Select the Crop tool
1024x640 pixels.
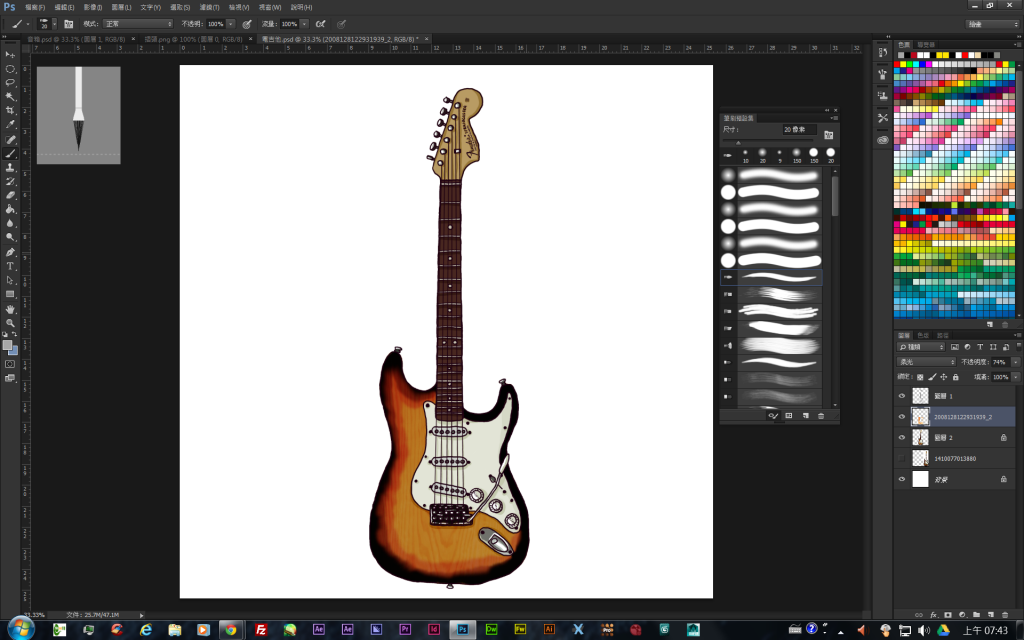pos(10,110)
